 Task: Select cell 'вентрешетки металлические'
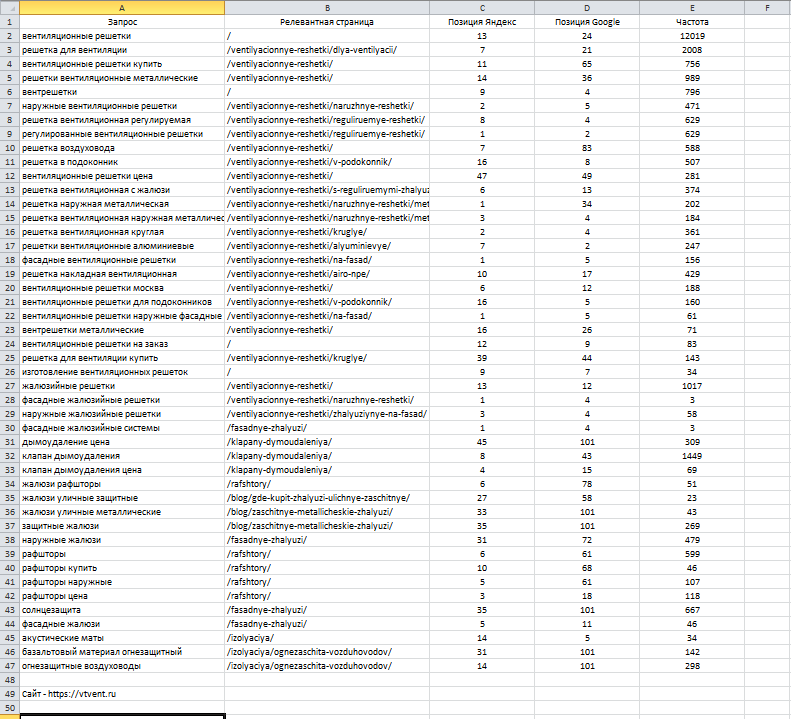[x=122, y=330]
